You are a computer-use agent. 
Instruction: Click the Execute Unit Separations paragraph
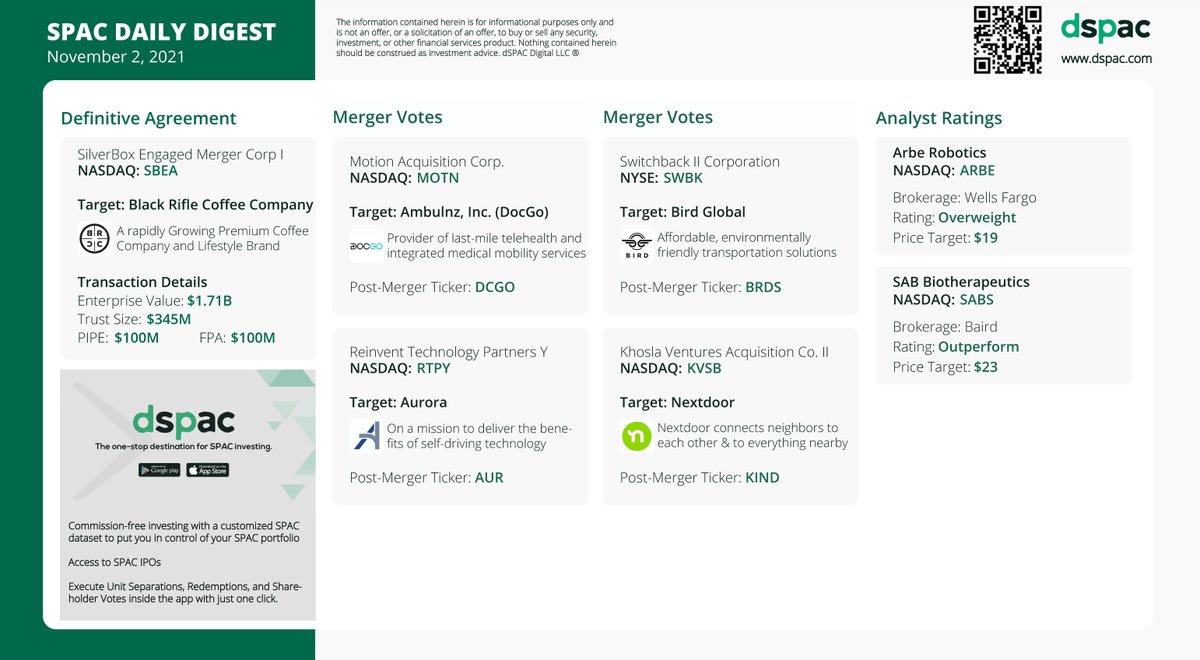[185, 592]
